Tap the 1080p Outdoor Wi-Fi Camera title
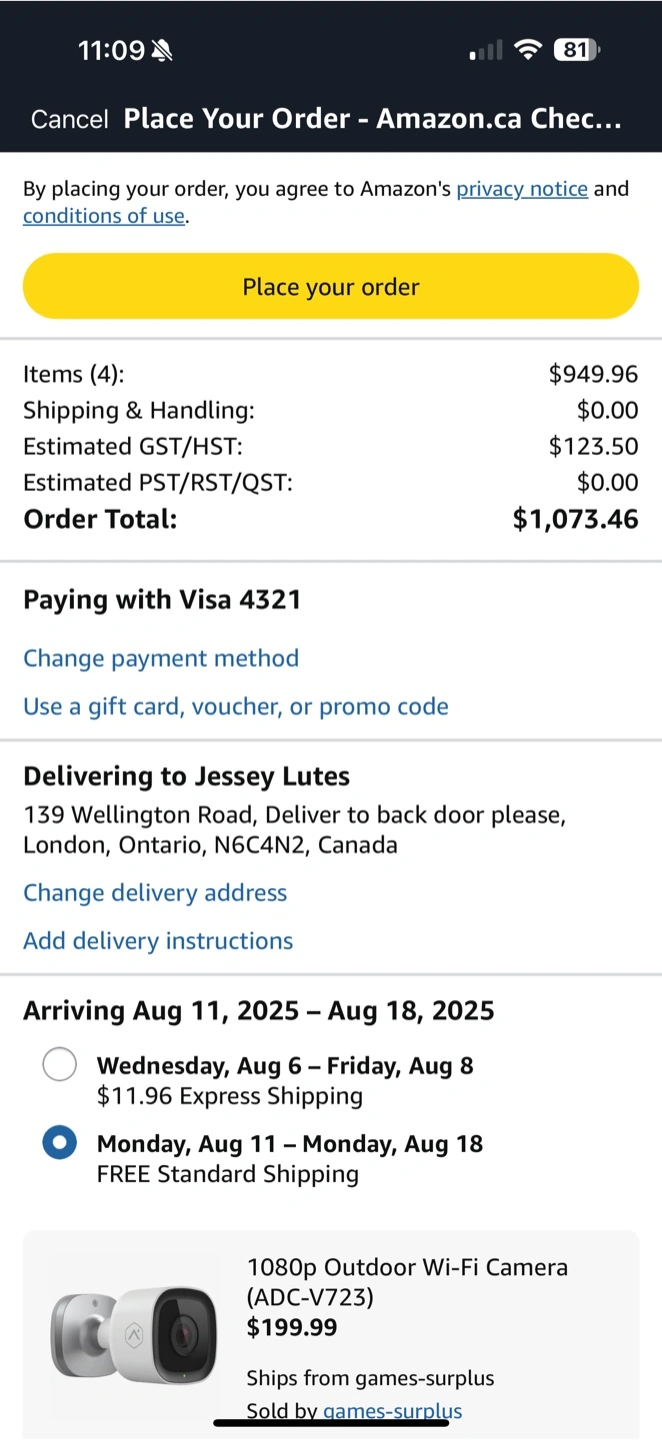The width and height of the screenshot is (662, 1440). (407, 1282)
